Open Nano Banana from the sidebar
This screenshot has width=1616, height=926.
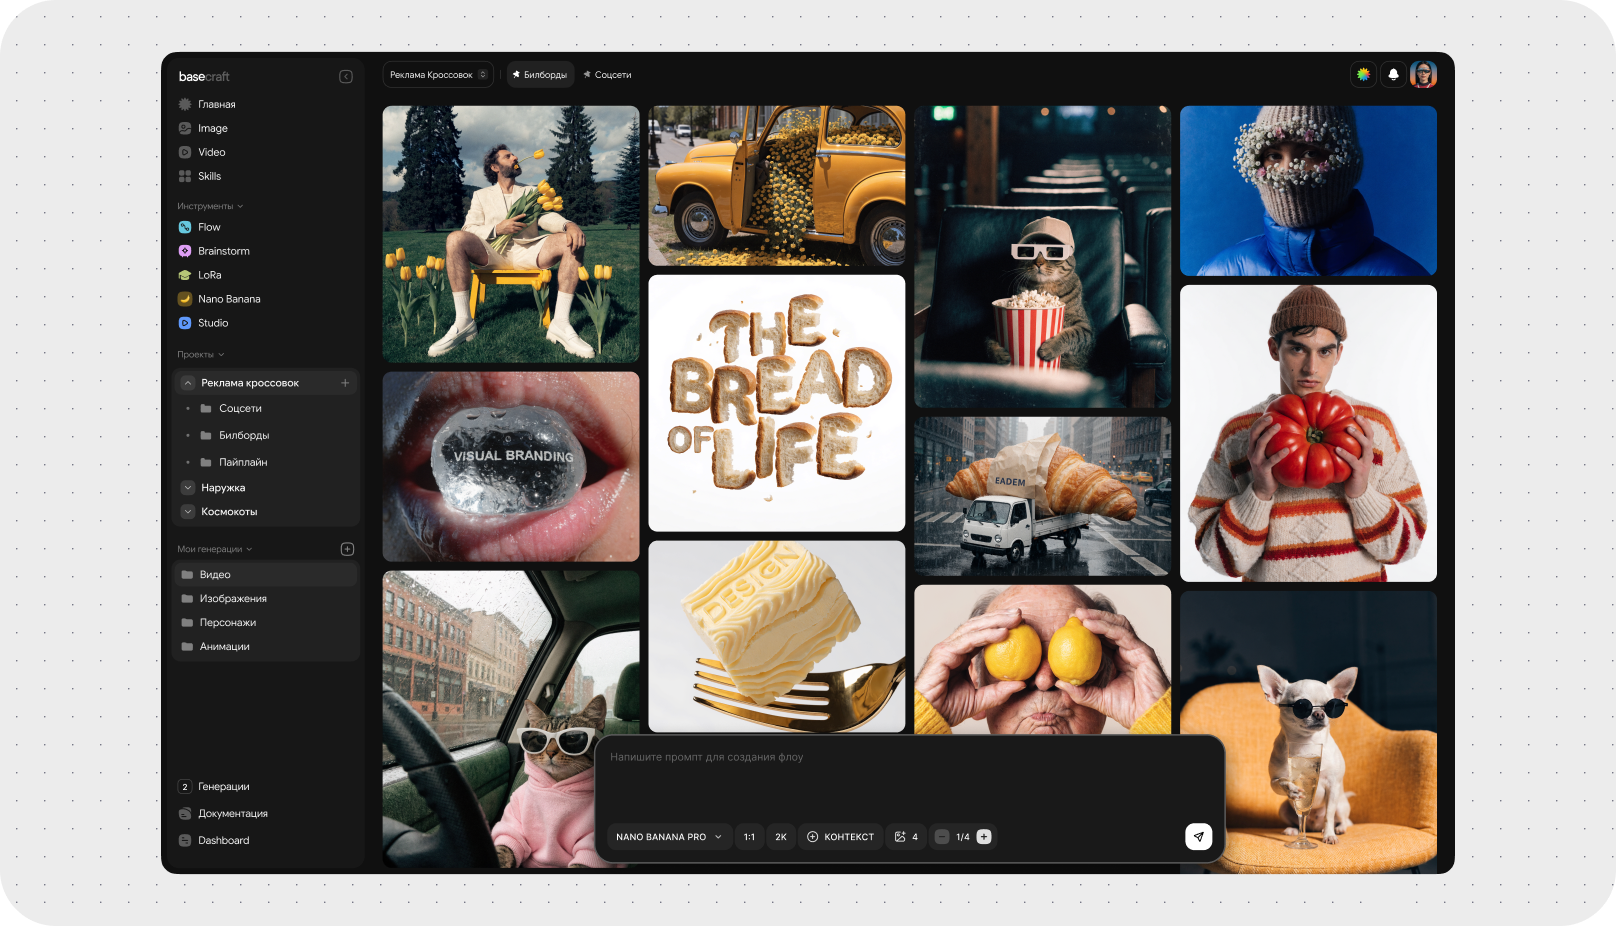(228, 299)
